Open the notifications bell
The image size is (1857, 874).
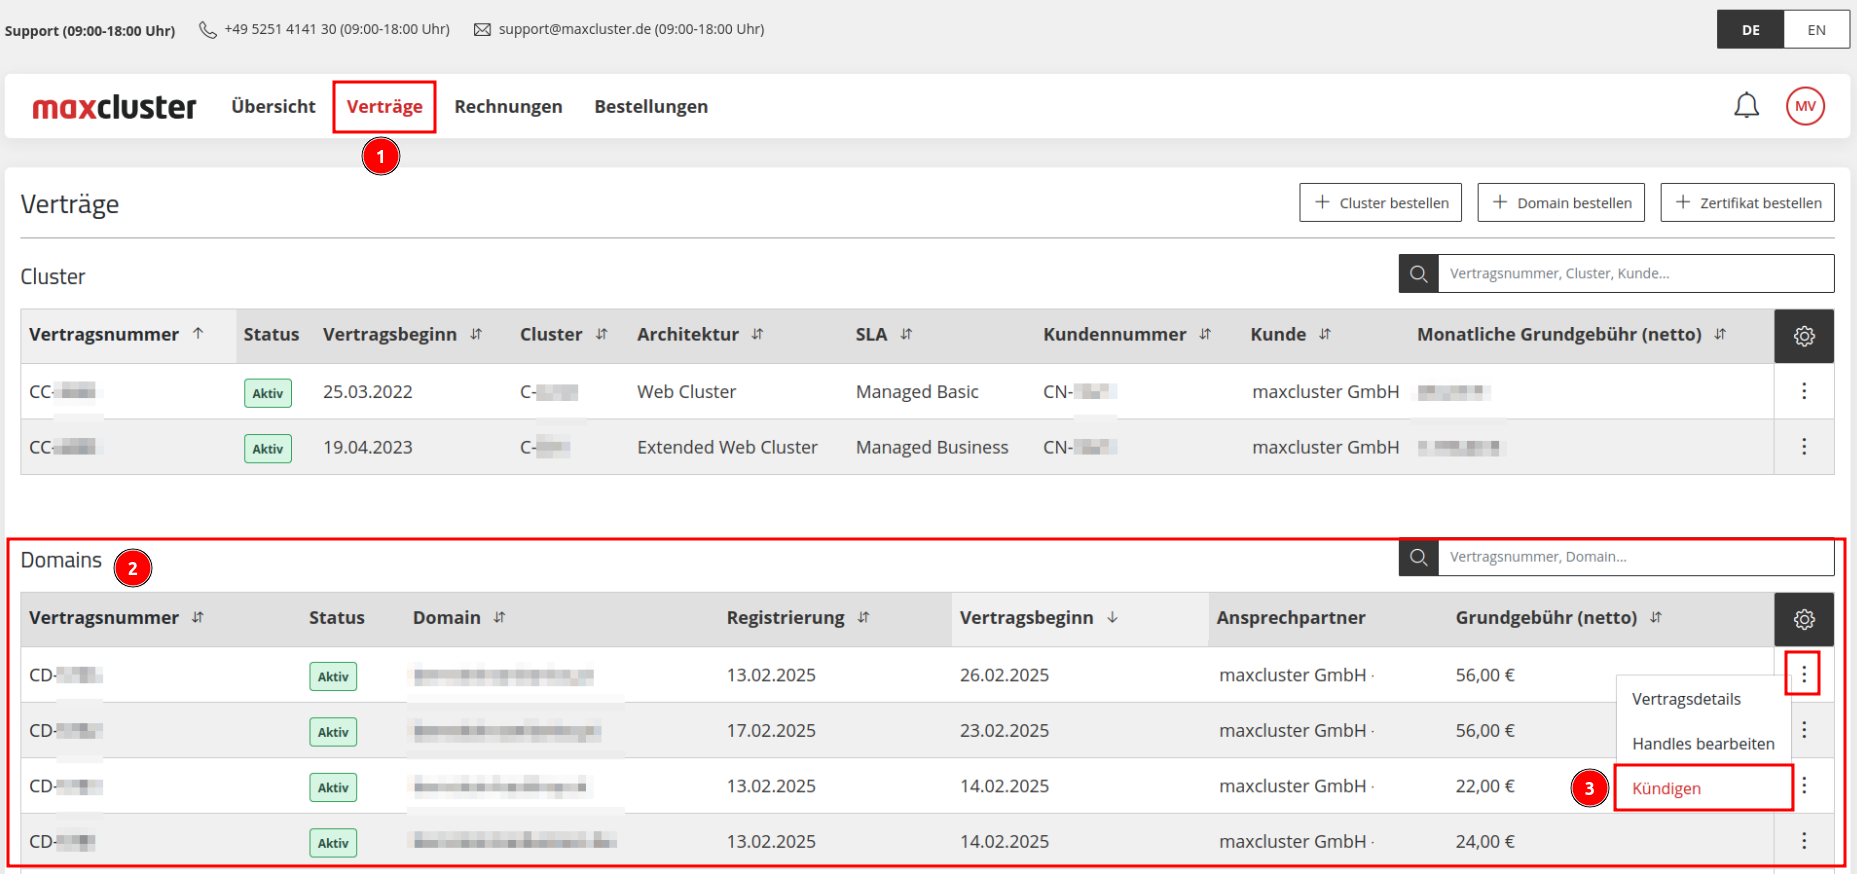(x=1746, y=106)
